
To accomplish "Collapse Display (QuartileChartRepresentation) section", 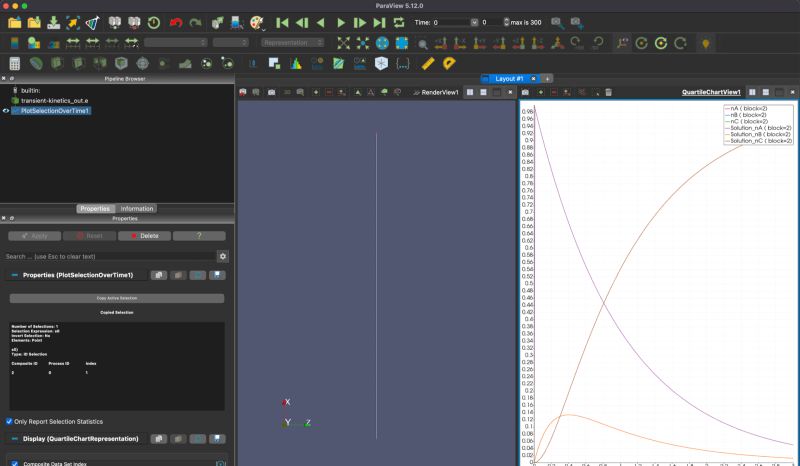I will tap(14, 439).
